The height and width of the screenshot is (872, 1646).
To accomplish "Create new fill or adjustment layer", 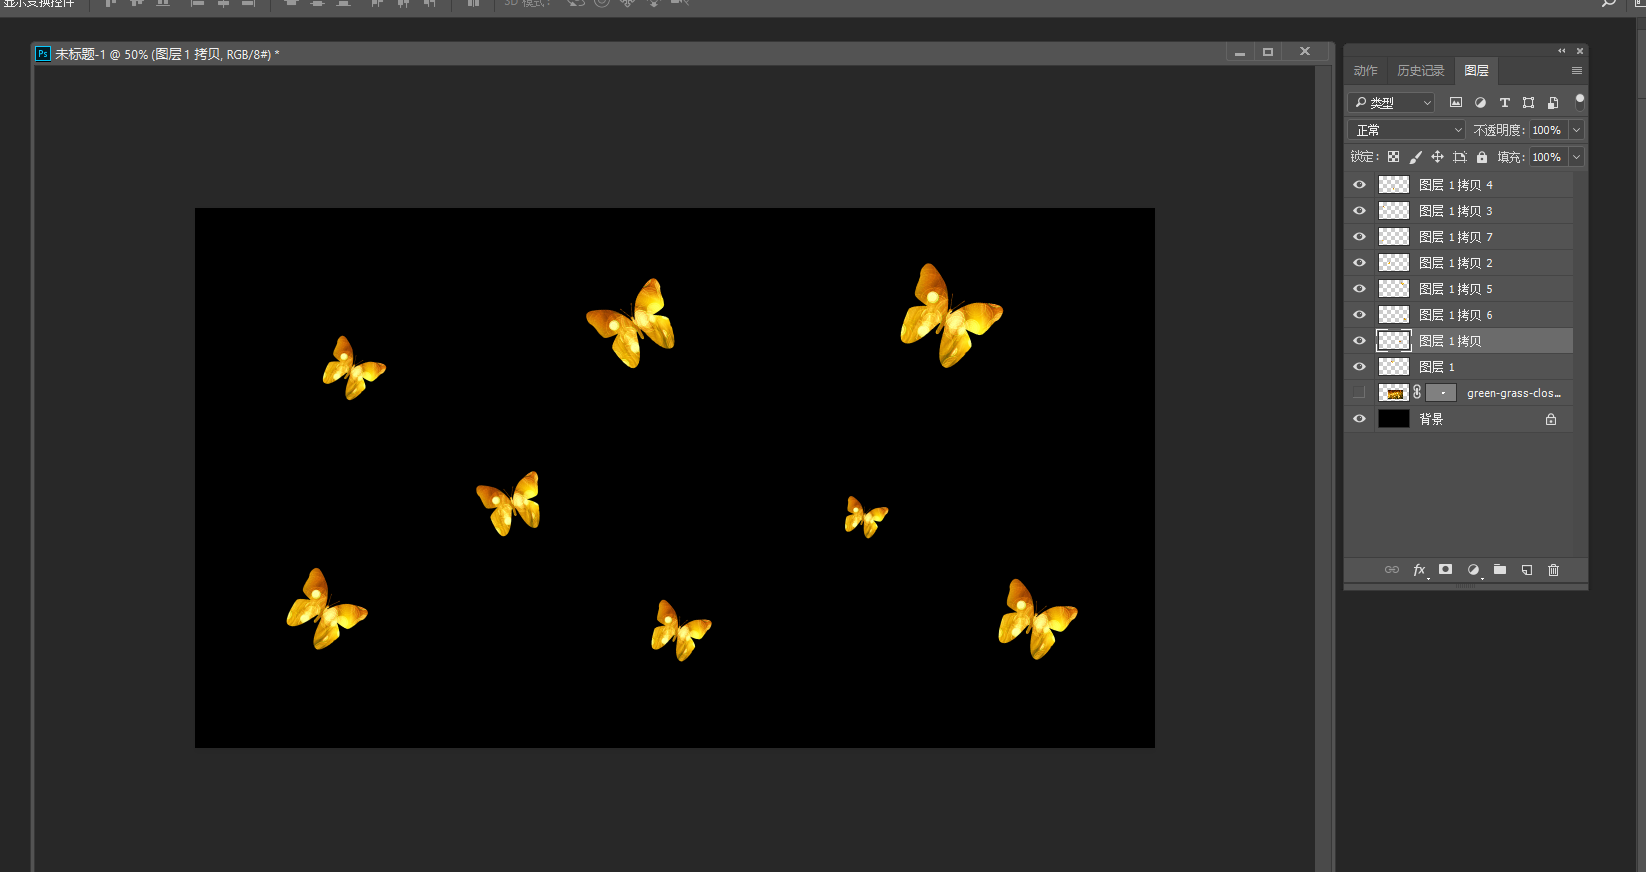I will 1473,570.
